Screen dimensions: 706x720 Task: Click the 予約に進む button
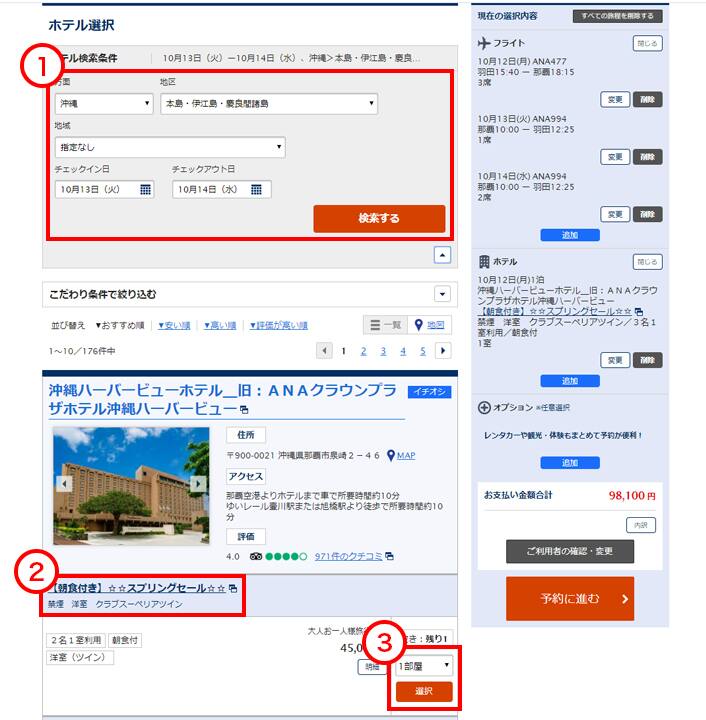coord(570,598)
